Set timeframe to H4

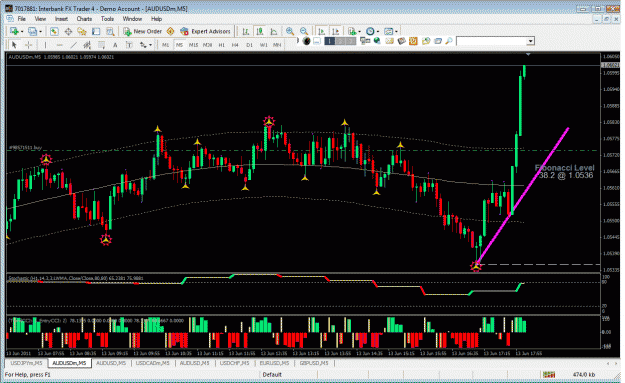(x=235, y=45)
